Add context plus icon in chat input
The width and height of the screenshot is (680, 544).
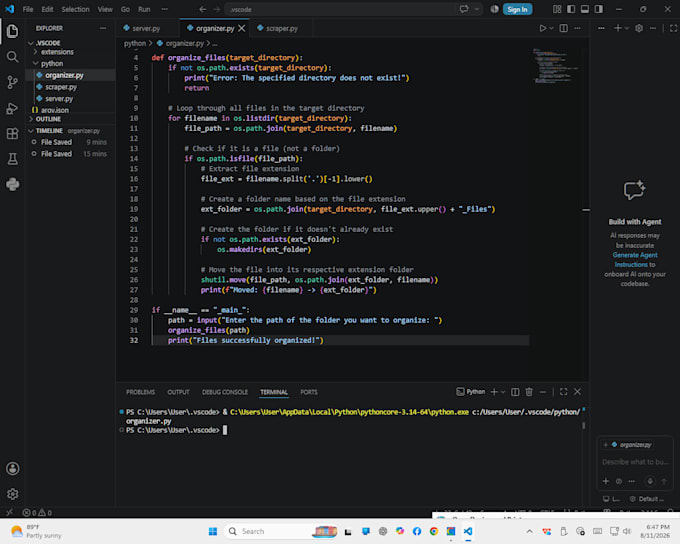pyautogui.click(x=606, y=481)
